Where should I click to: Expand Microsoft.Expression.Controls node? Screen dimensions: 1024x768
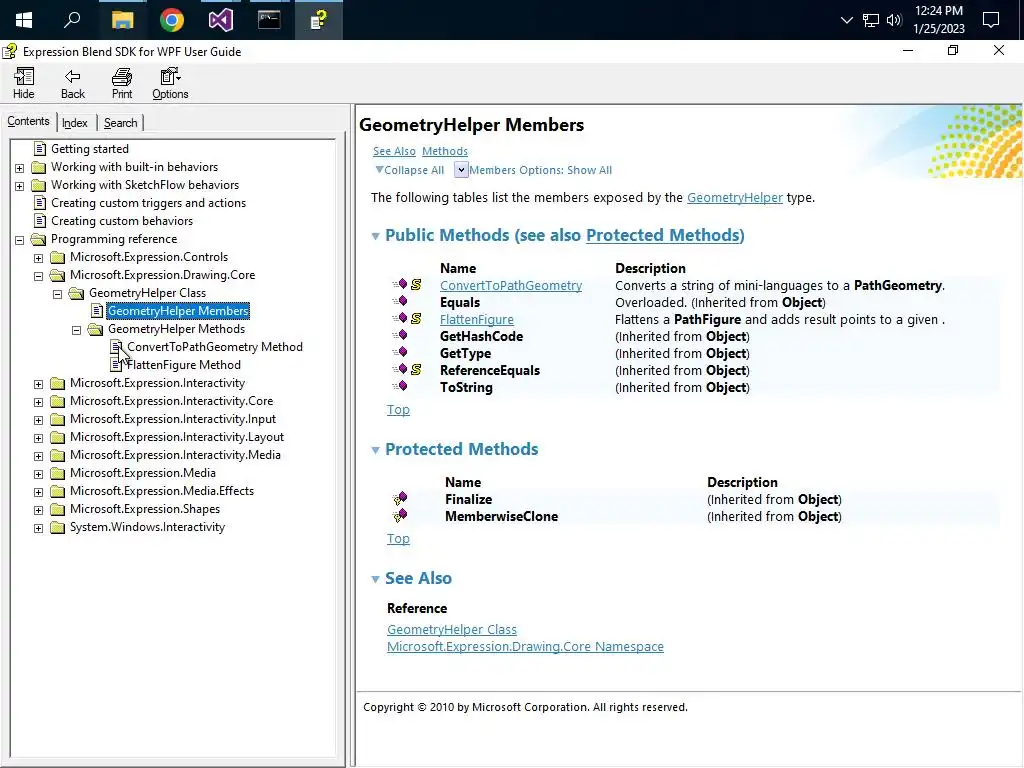point(39,258)
